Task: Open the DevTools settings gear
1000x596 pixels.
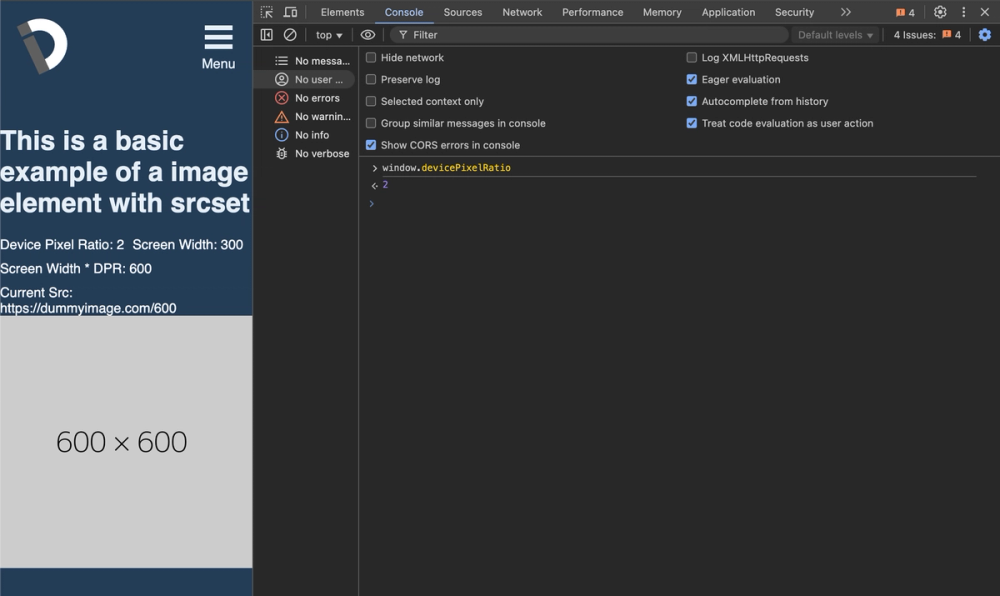Action: point(940,12)
